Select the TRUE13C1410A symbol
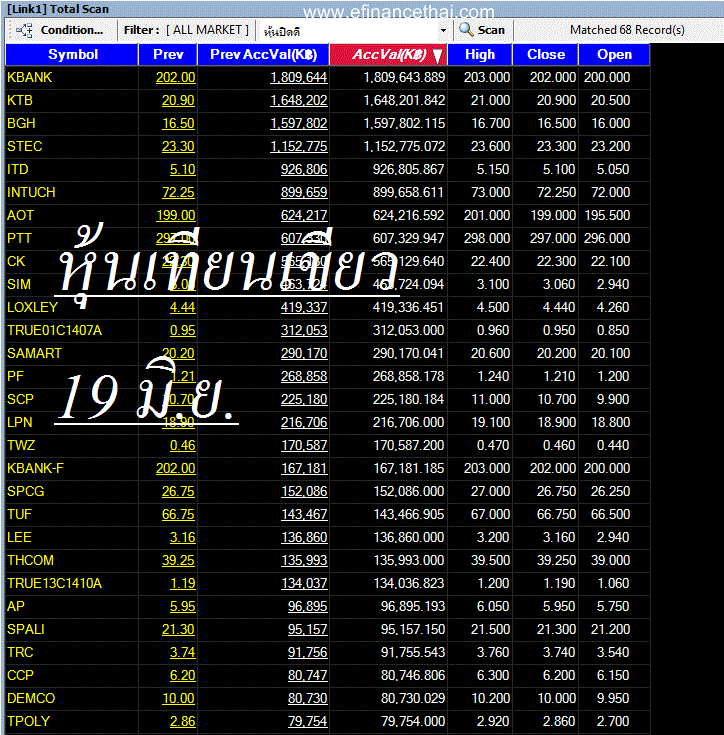The width and height of the screenshot is (724, 735). click(x=54, y=583)
